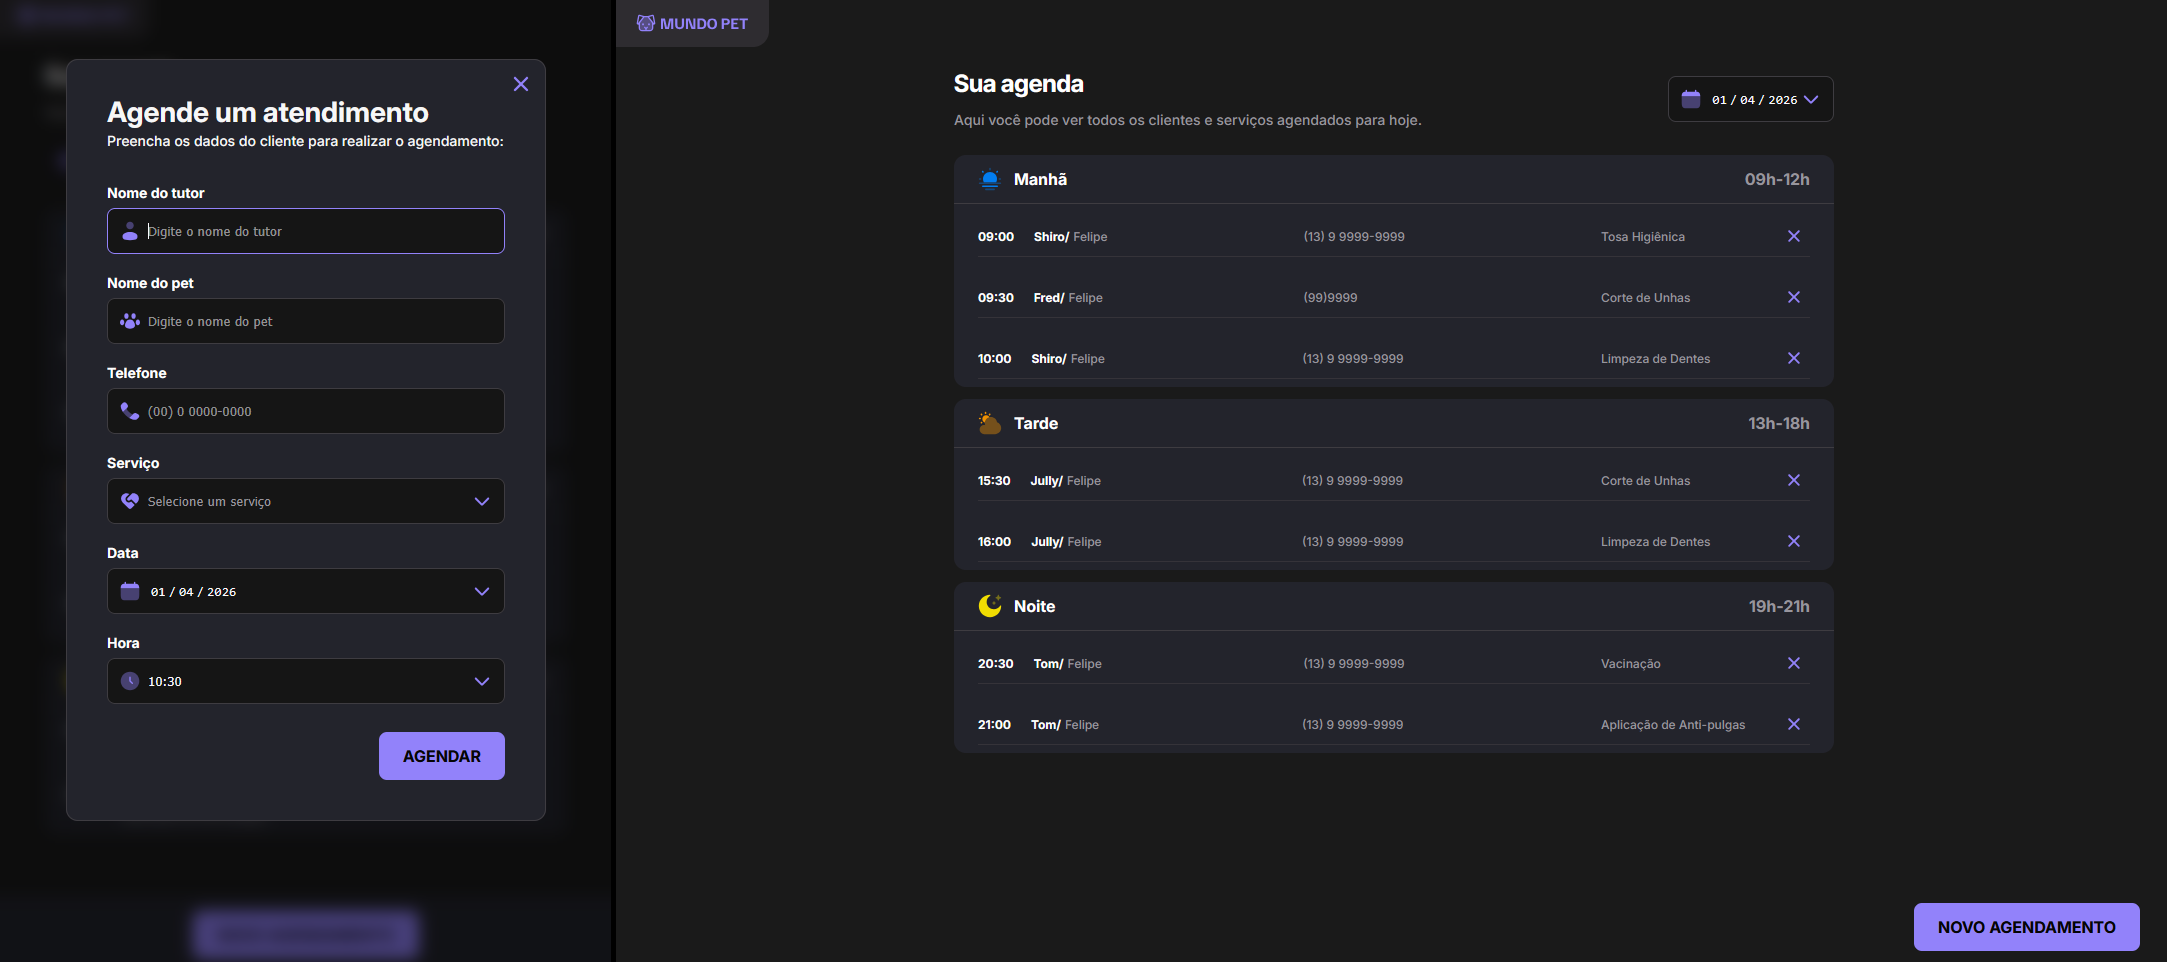Click the Noite moon icon
The width and height of the screenshot is (2167, 962).
[989, 606]
